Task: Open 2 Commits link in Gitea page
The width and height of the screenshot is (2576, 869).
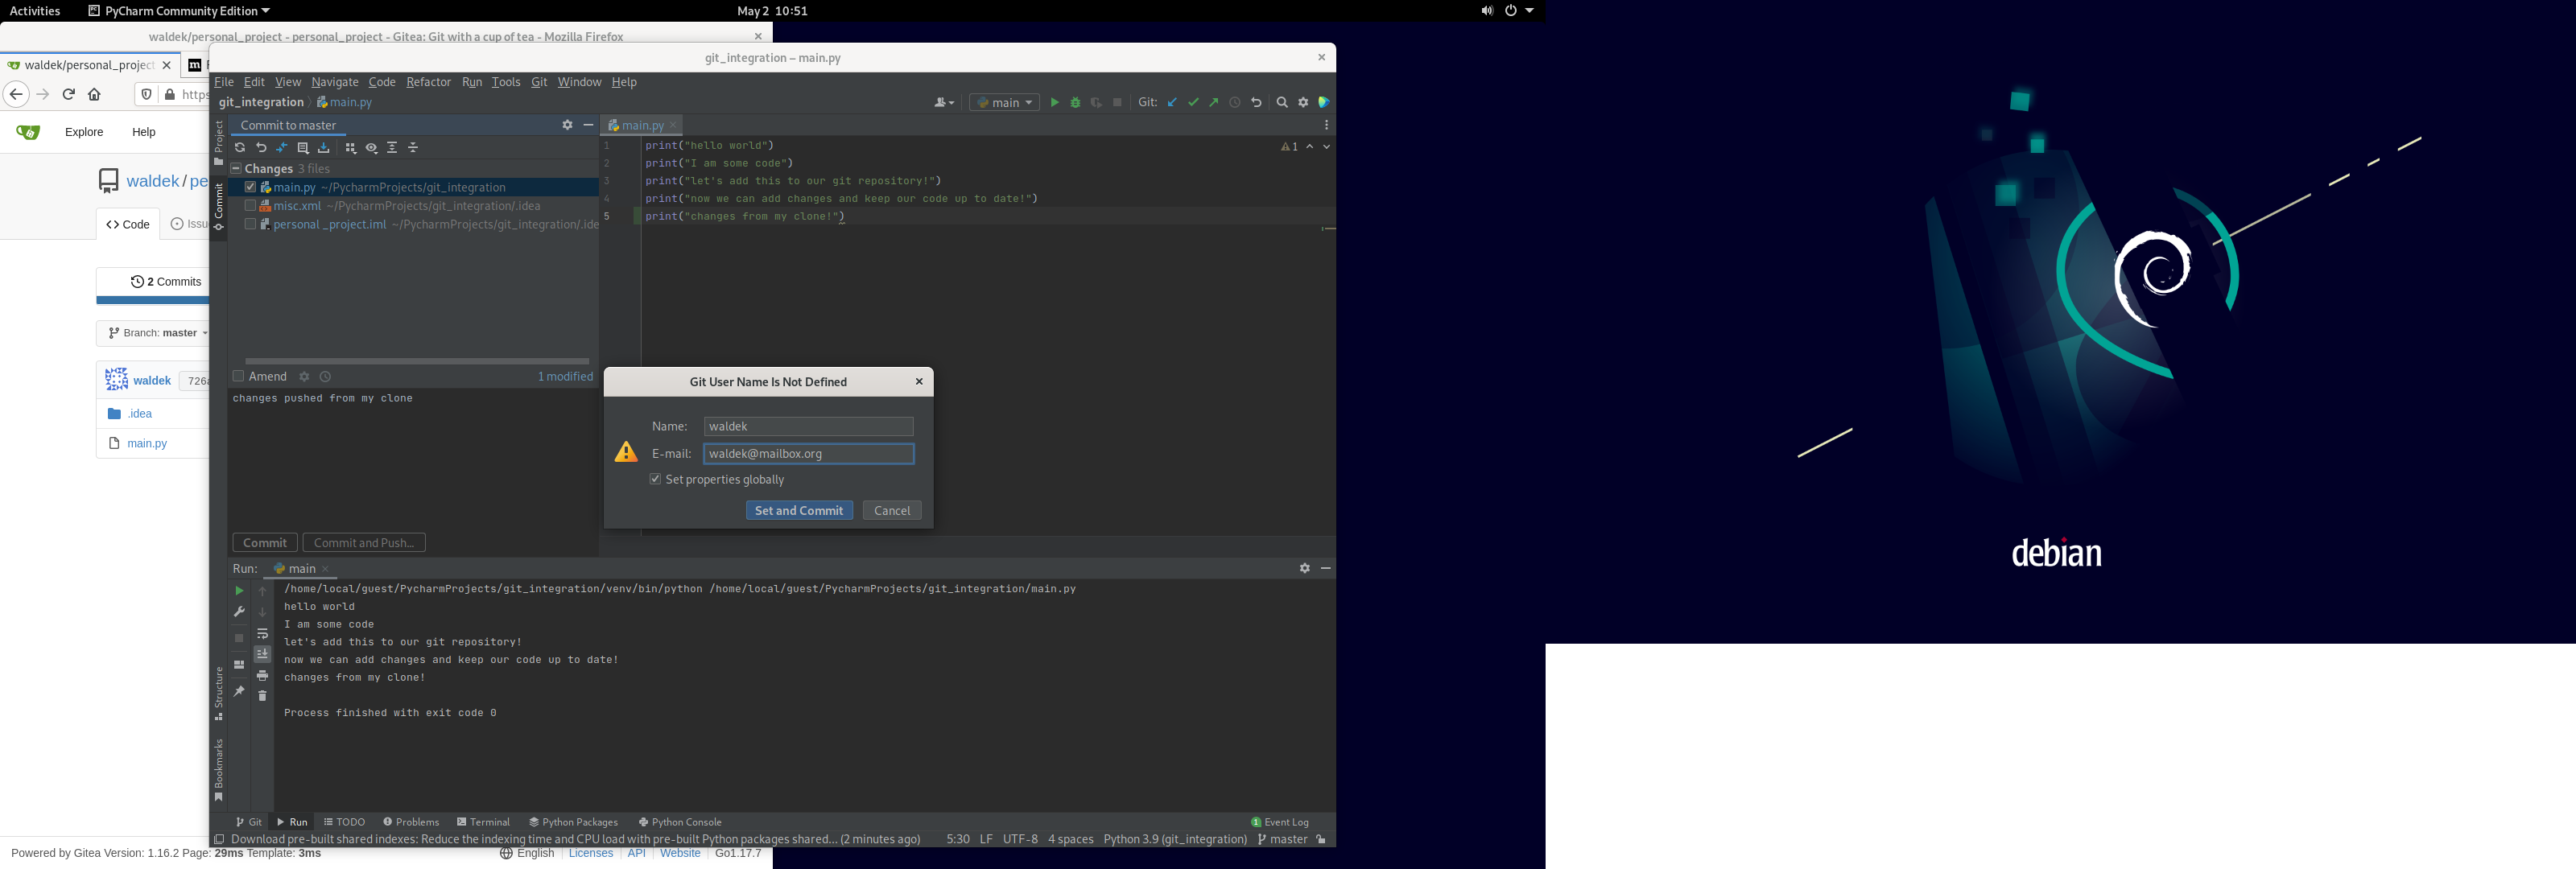Action: click(166, 282)
